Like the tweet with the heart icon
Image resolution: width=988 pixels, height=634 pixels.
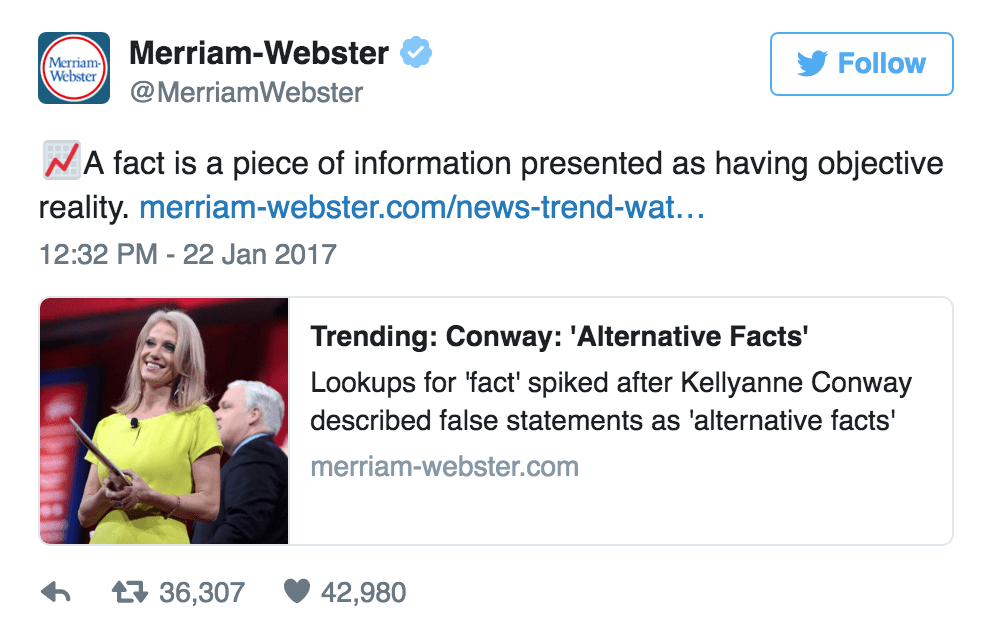[x=297, y=592]
